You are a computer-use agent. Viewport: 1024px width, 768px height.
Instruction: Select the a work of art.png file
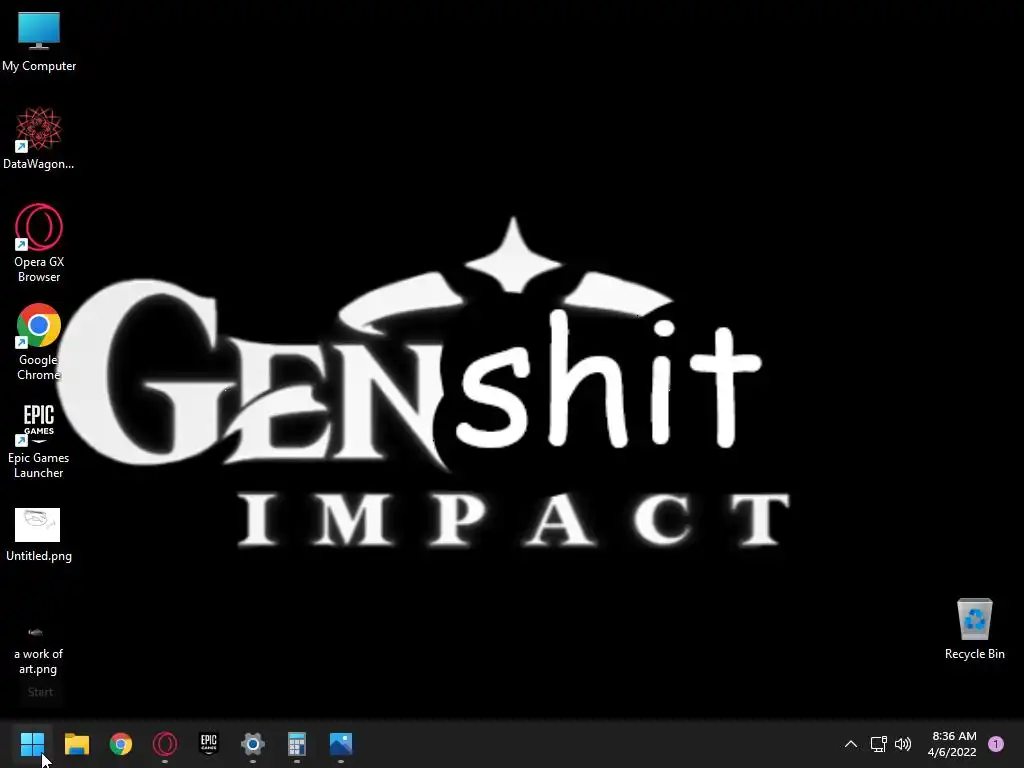(39, 650)
